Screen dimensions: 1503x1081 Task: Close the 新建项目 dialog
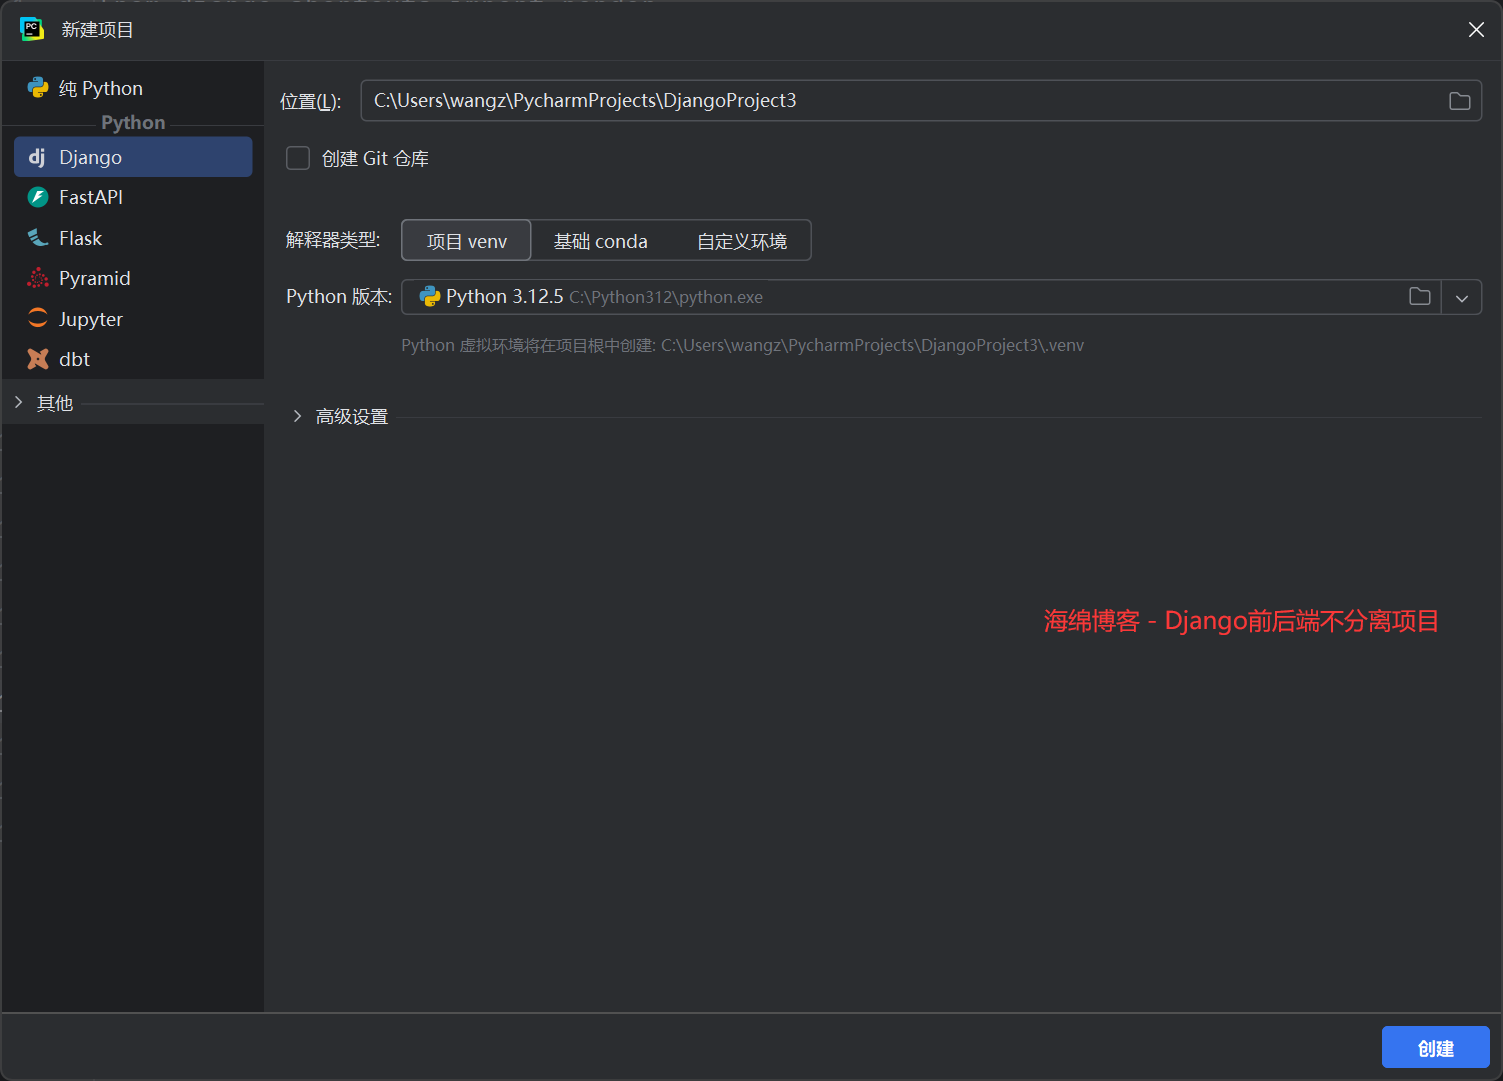pos(1475,30)
